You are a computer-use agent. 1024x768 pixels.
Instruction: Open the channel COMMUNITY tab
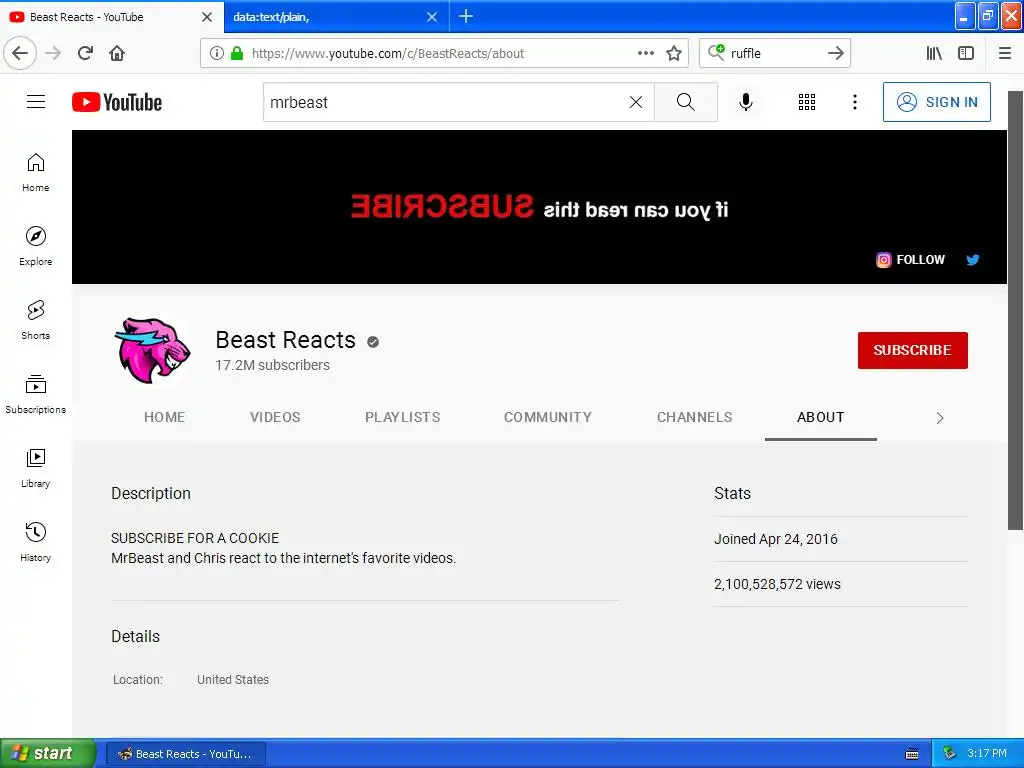point(548,417)
